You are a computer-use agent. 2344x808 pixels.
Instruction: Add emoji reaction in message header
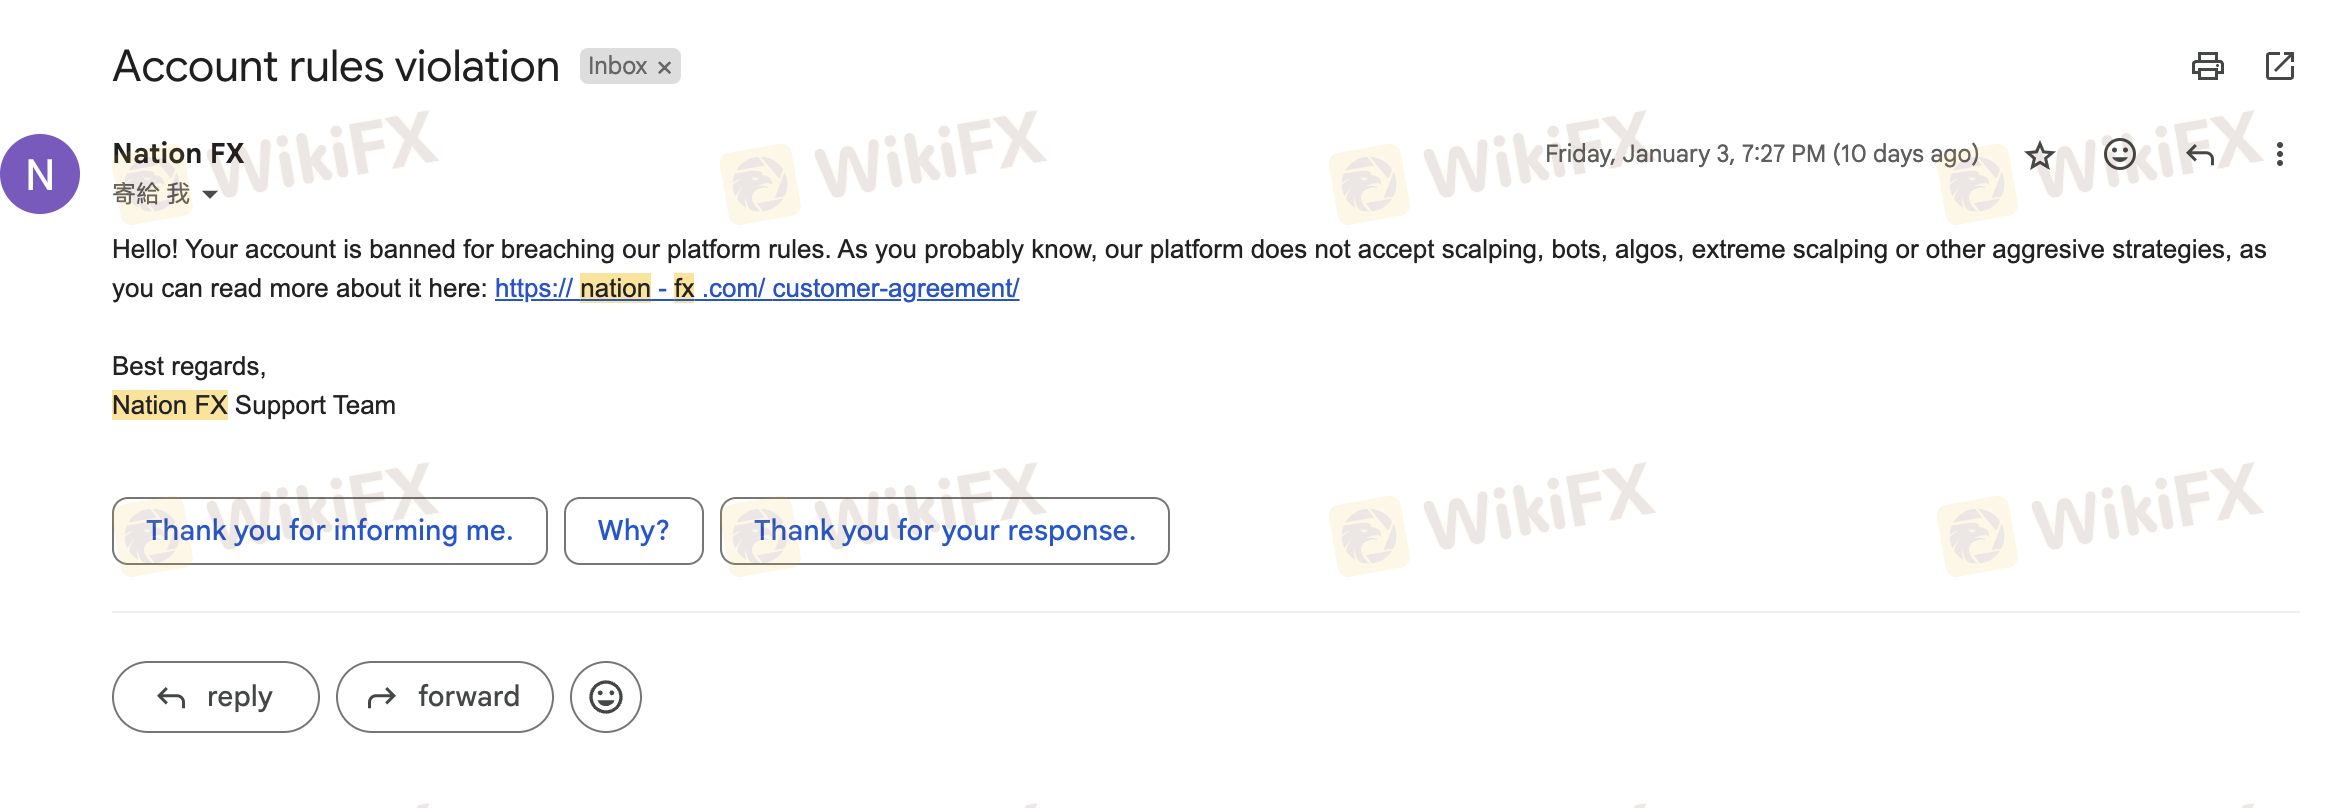(x=2119, y=154)
